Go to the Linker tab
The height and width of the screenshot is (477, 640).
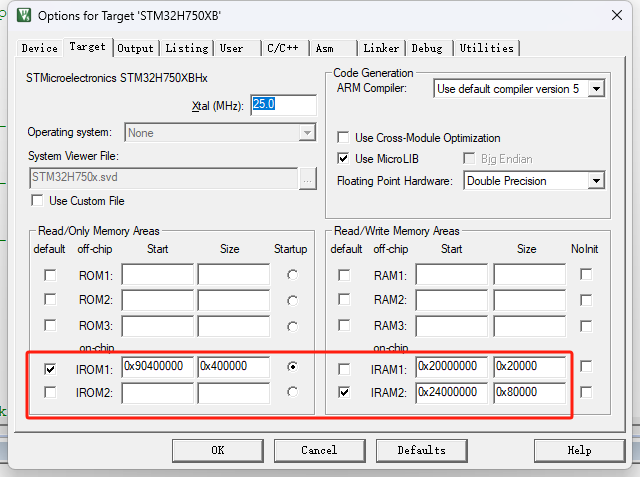(x=381, y=48)
